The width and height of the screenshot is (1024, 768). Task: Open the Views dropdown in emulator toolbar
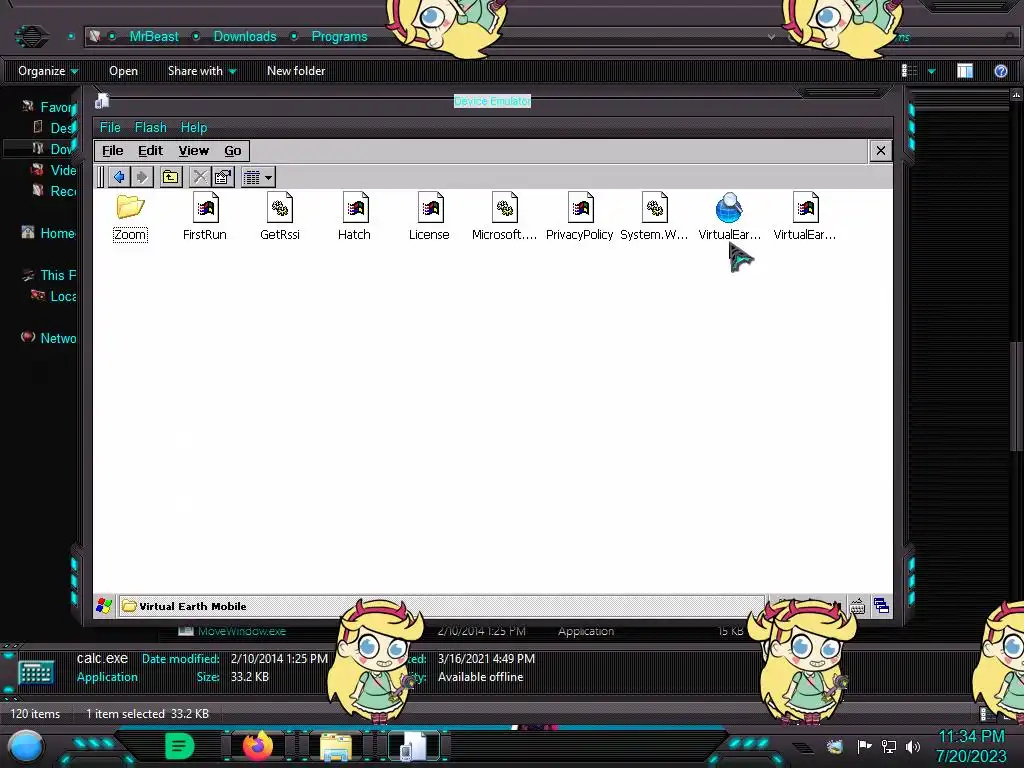pyautogui.click(x=258, y=177)
